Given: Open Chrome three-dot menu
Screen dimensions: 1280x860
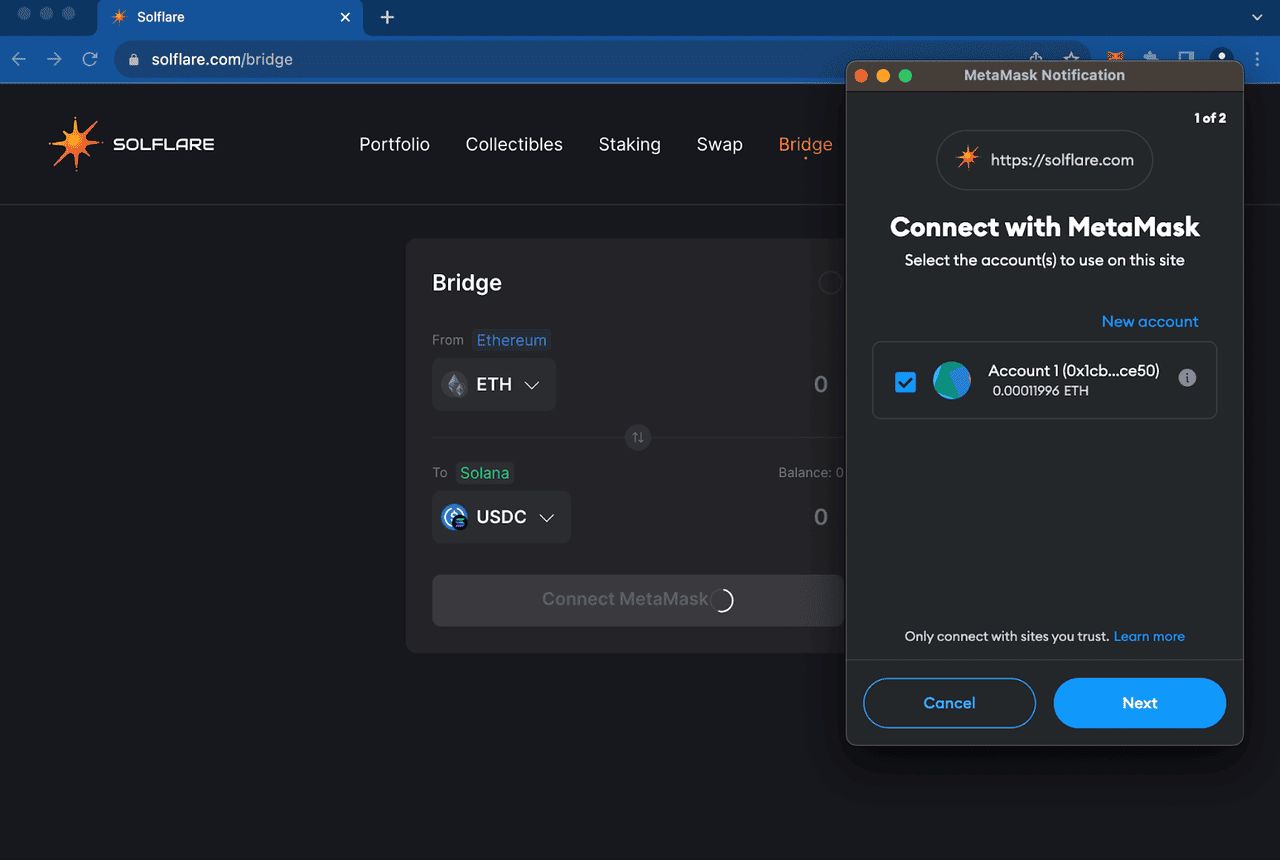Looking at the screenshot, I should (1257, 59).
